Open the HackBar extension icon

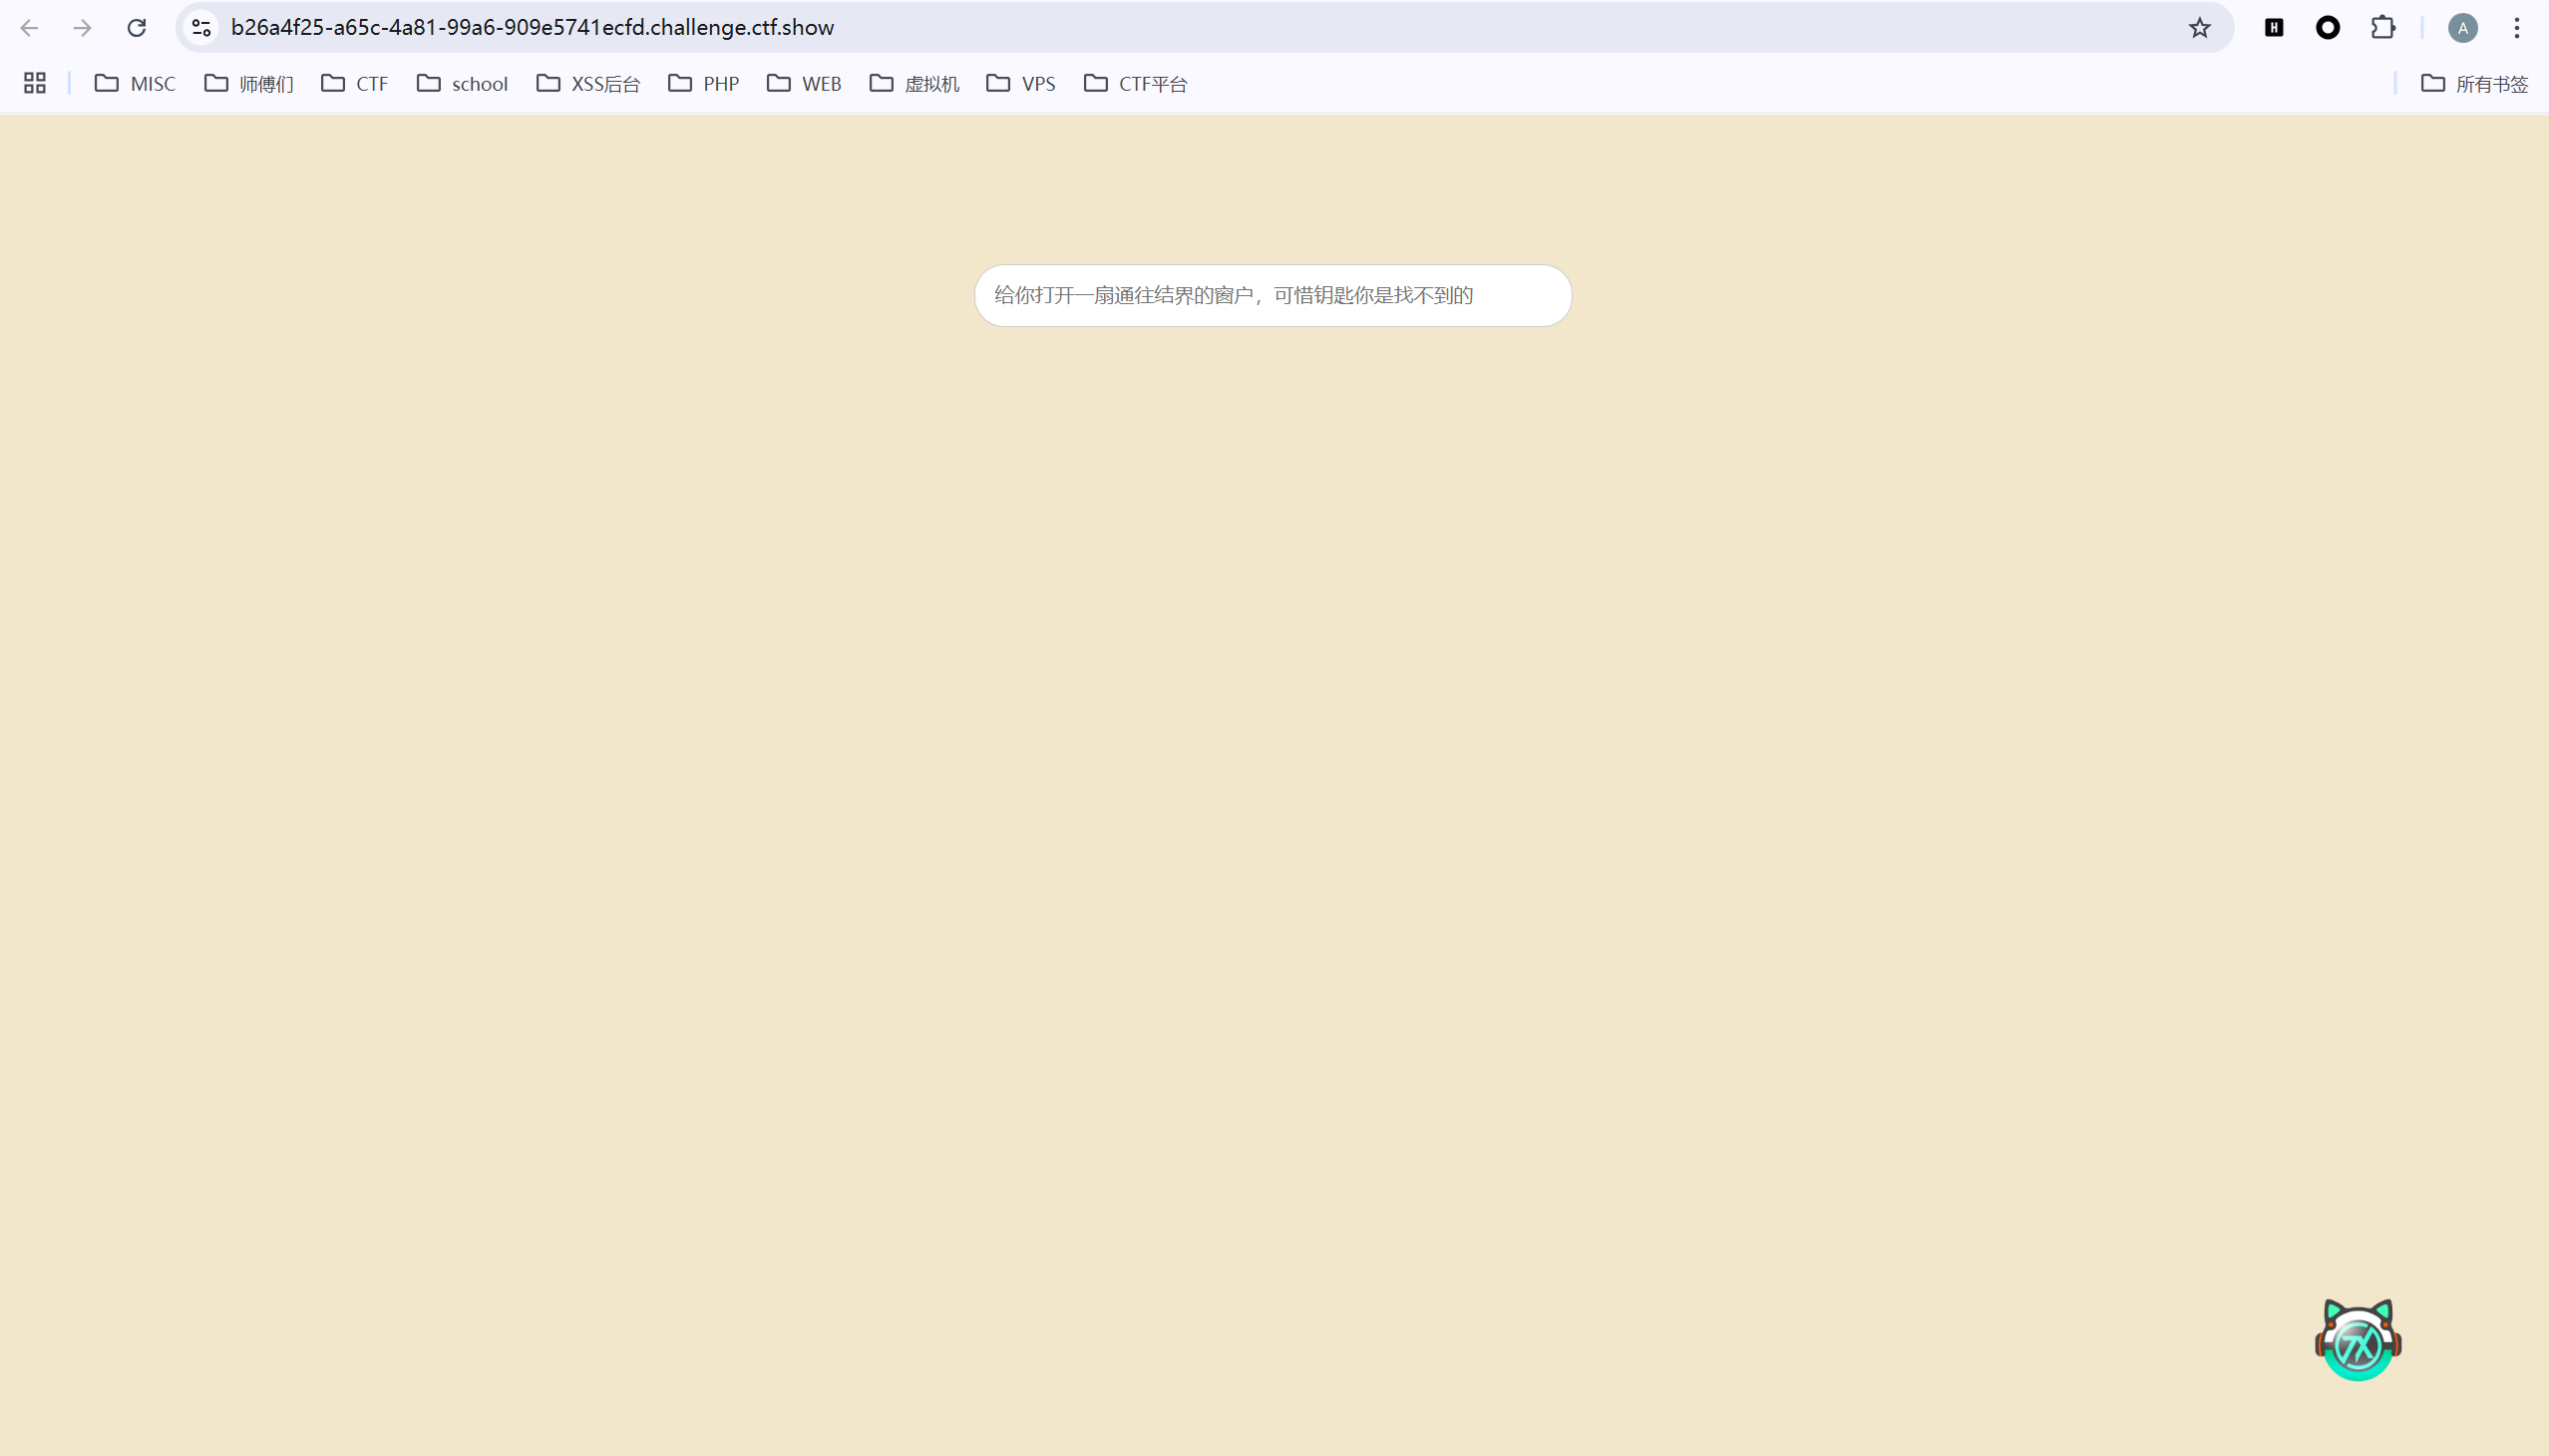click(2274, 27)
